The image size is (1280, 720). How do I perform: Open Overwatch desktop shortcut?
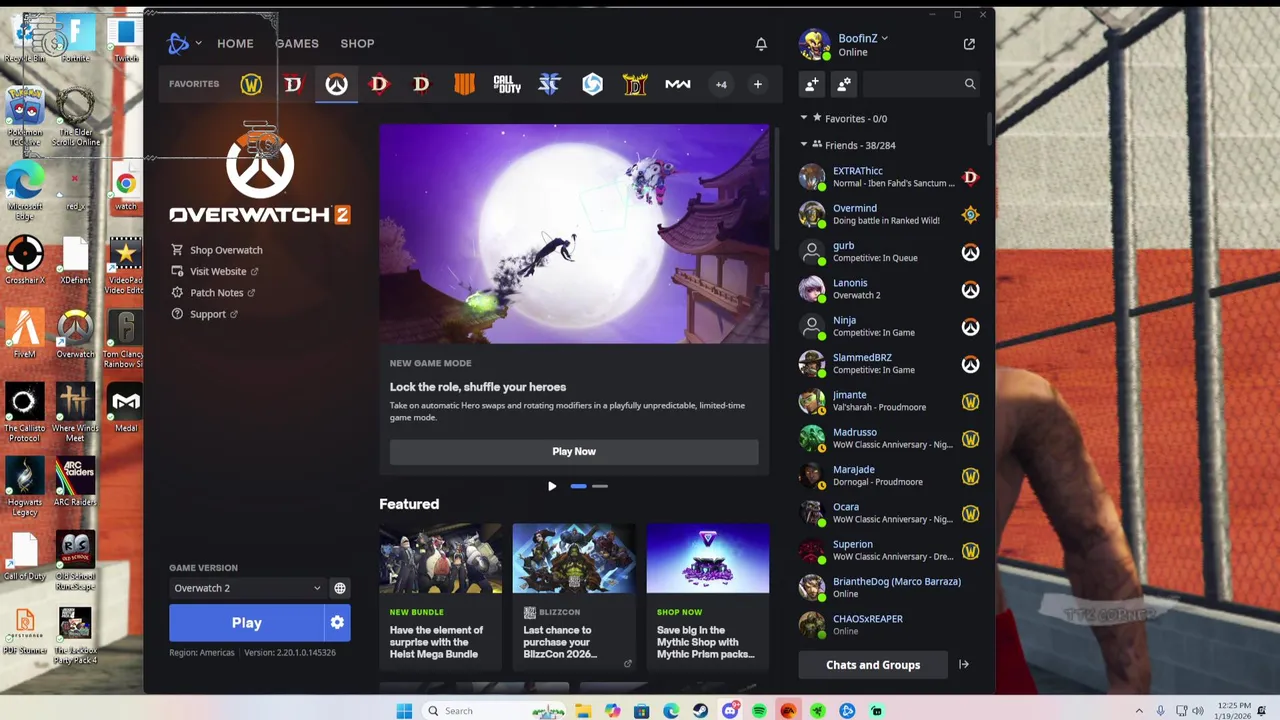click(x=75, y=335)
